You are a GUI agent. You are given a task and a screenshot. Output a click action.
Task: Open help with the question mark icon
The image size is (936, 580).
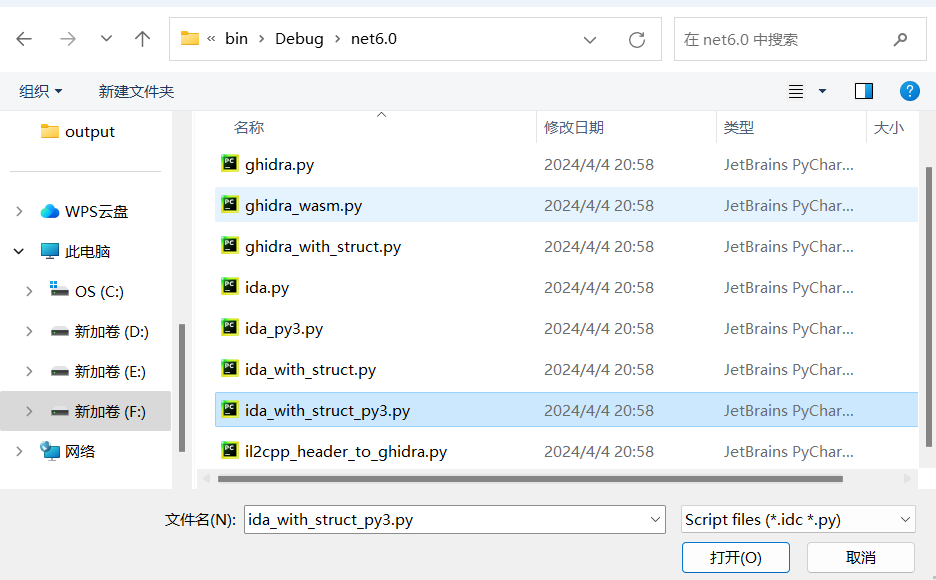click(910, 91)
